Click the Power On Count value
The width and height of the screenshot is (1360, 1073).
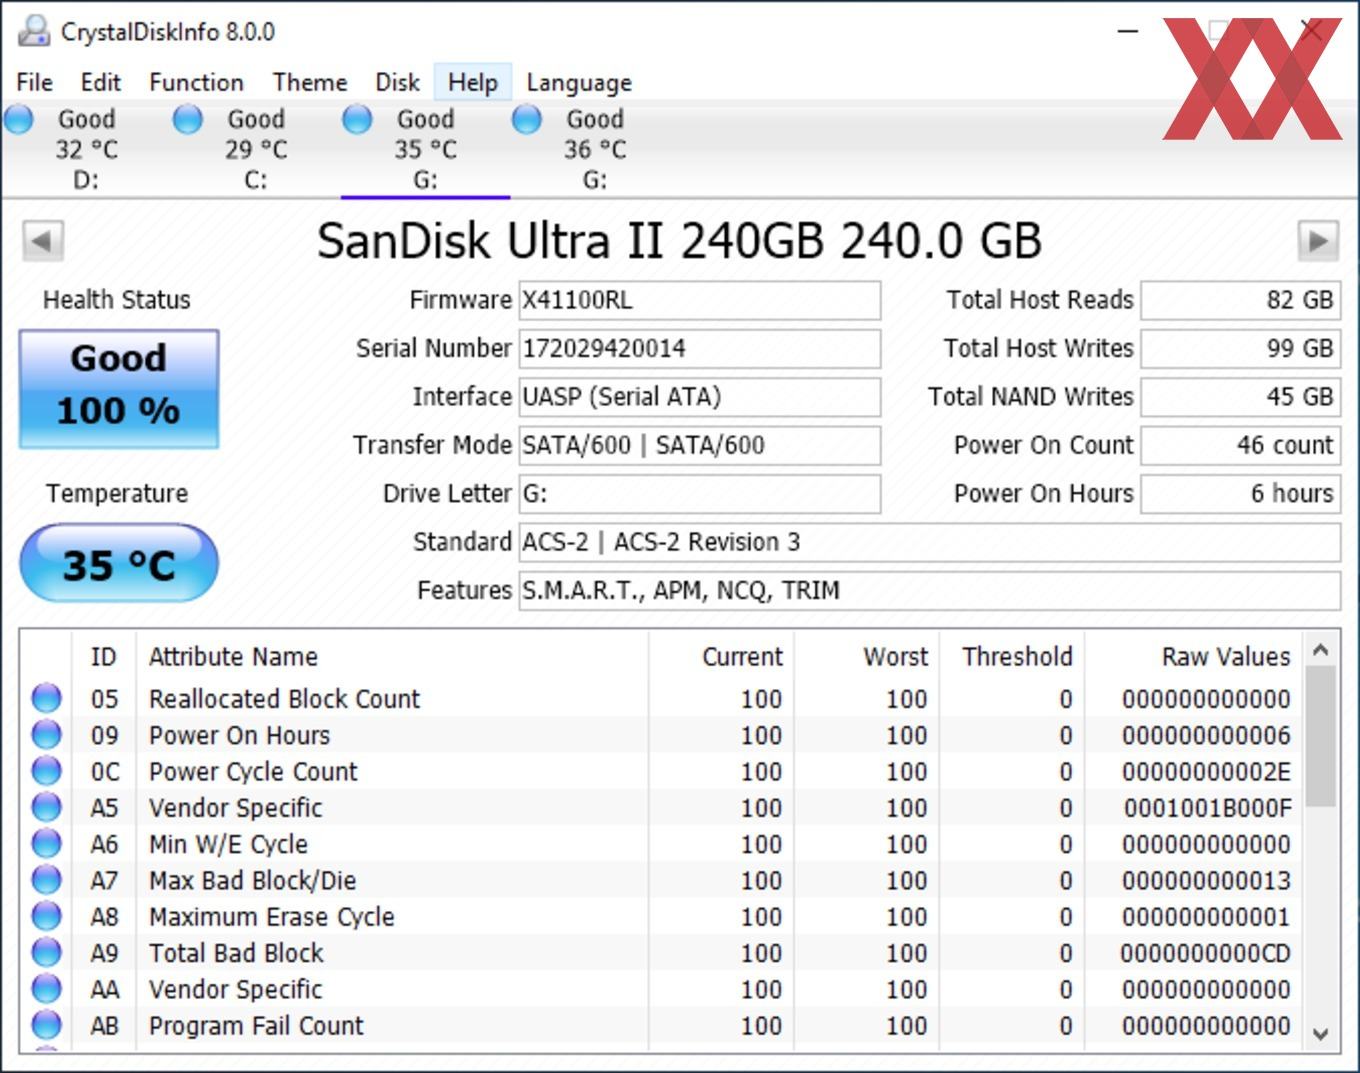tap(1240, 445)
